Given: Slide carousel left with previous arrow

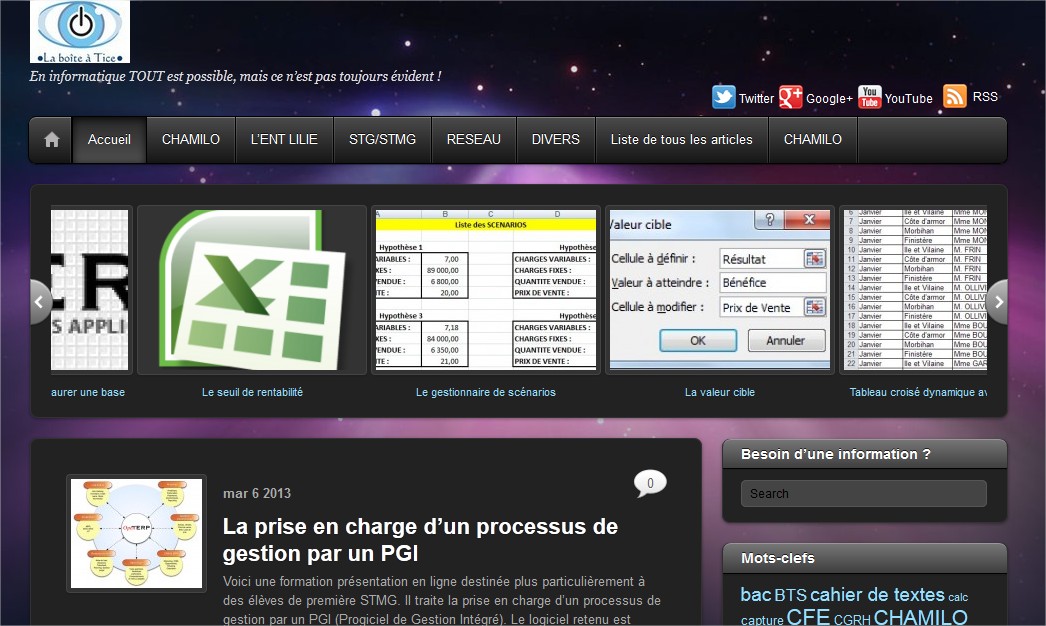Looking at the screenshot, I should pos(40,301).
